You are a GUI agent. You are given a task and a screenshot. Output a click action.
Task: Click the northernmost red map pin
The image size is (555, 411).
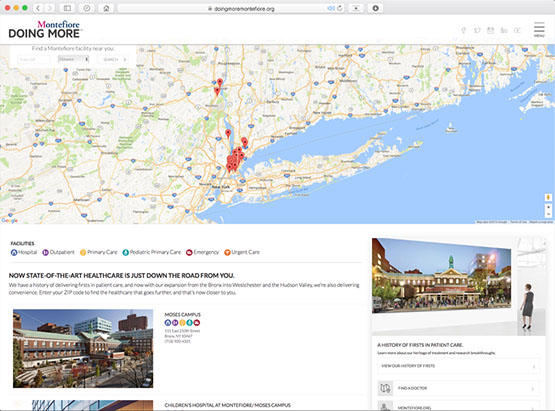coord(220,83)
